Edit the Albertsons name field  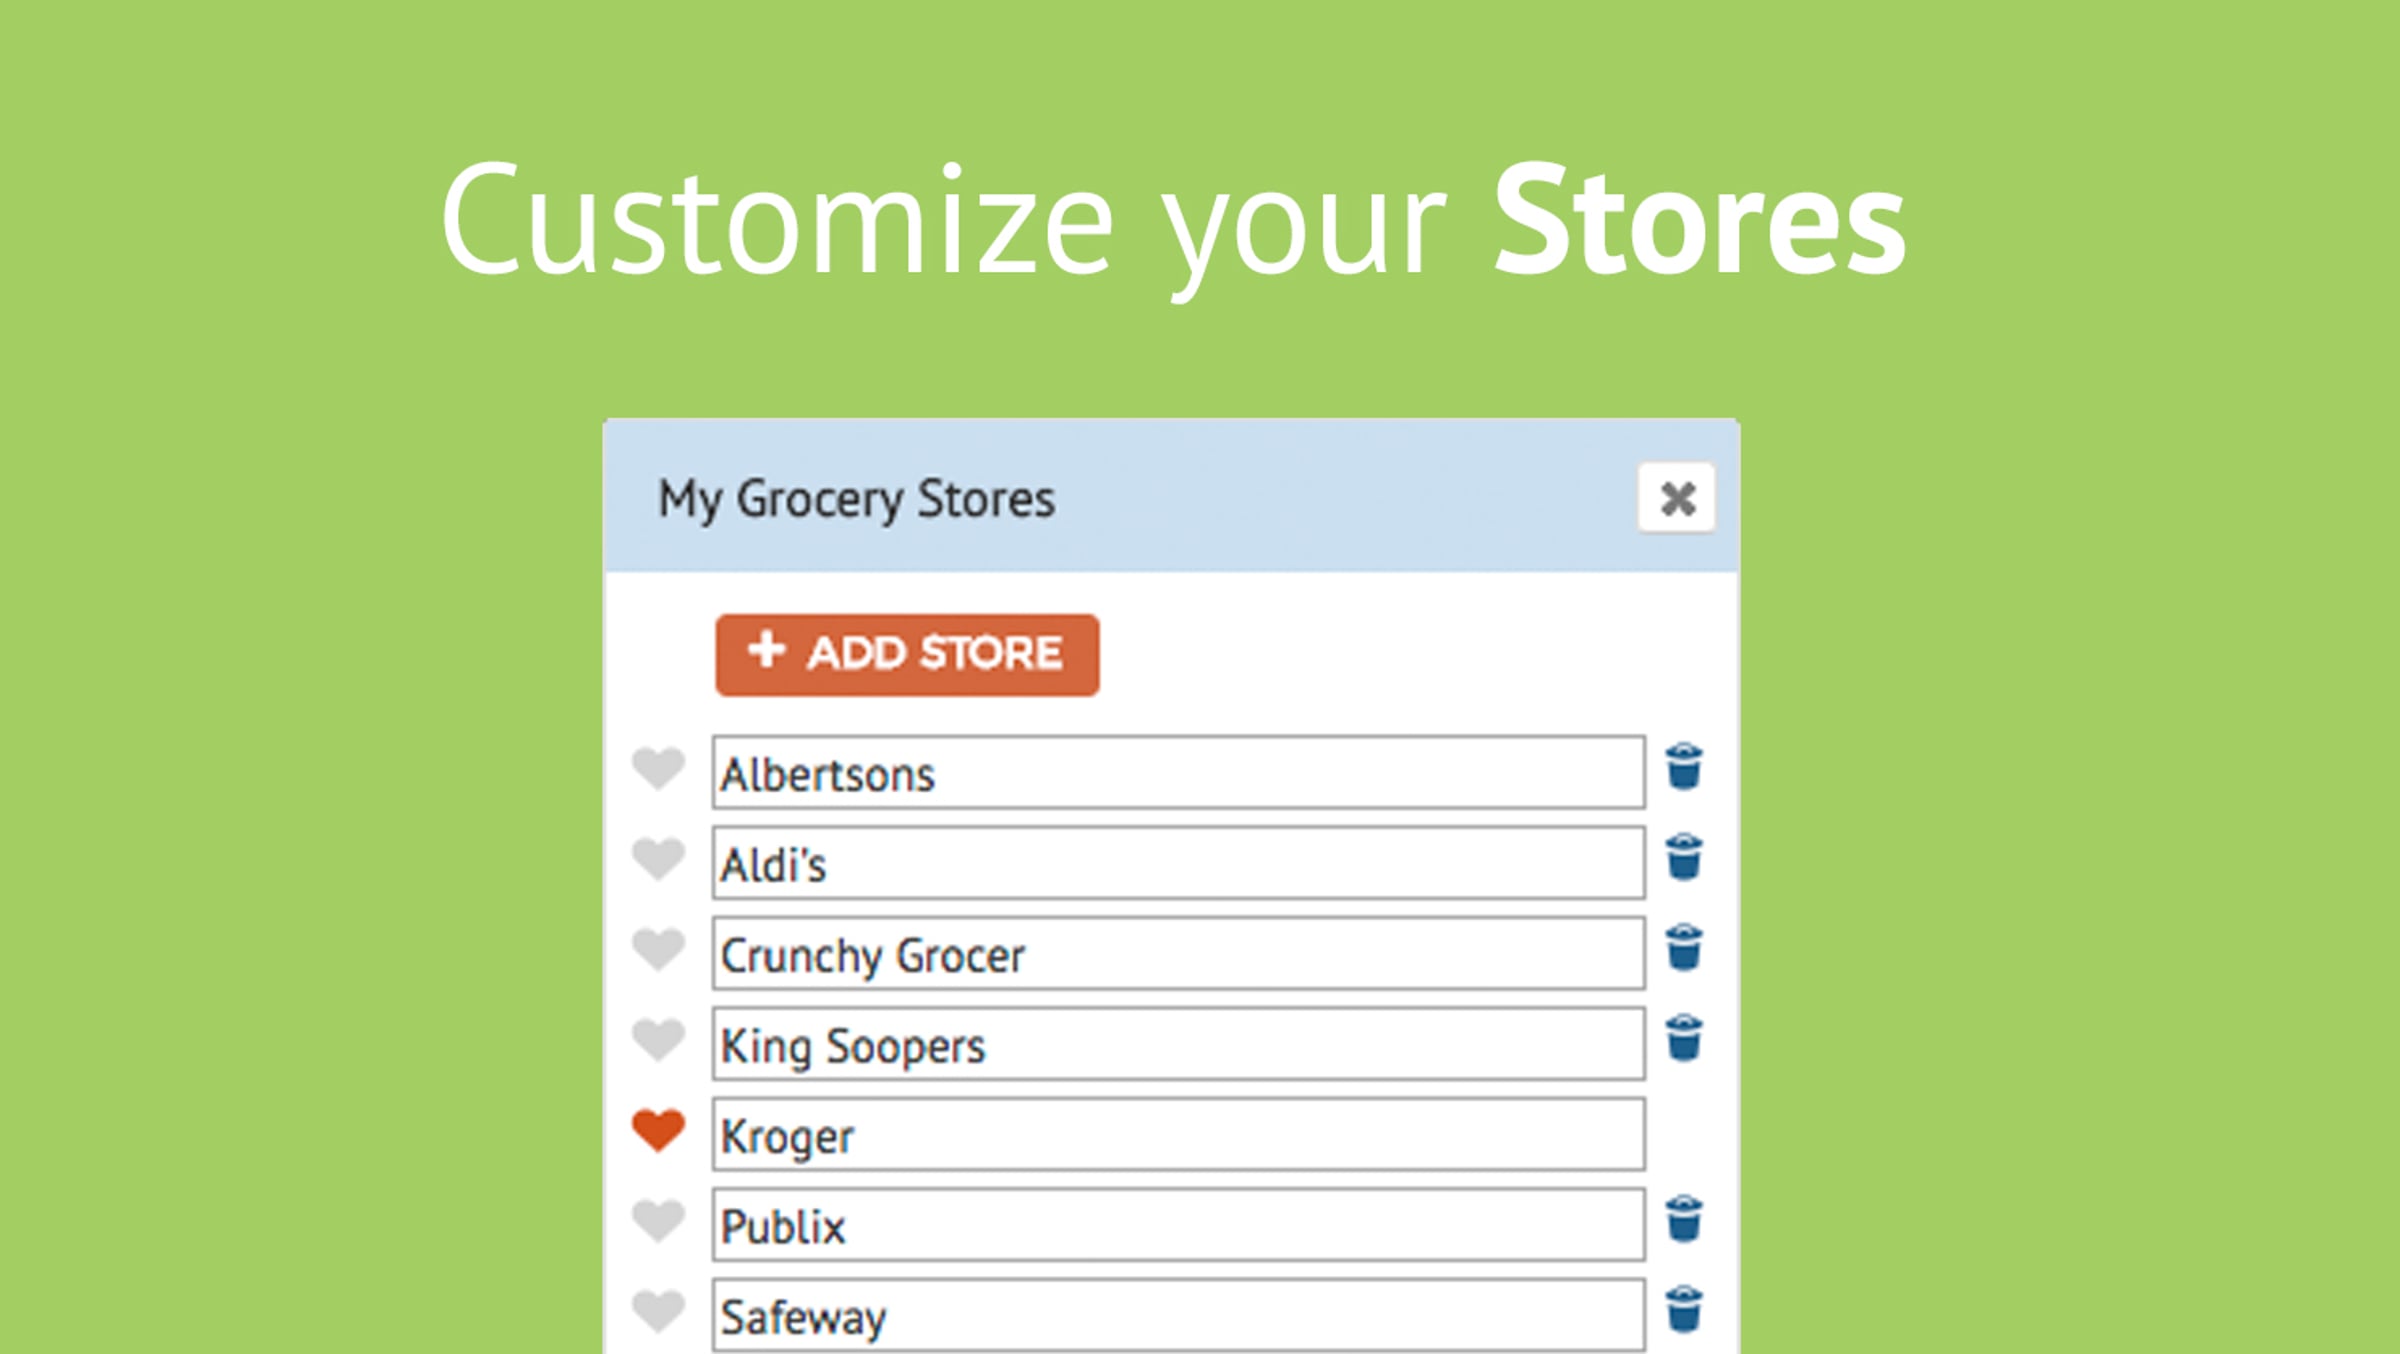pyautogui.click(x=1178, y=773)
